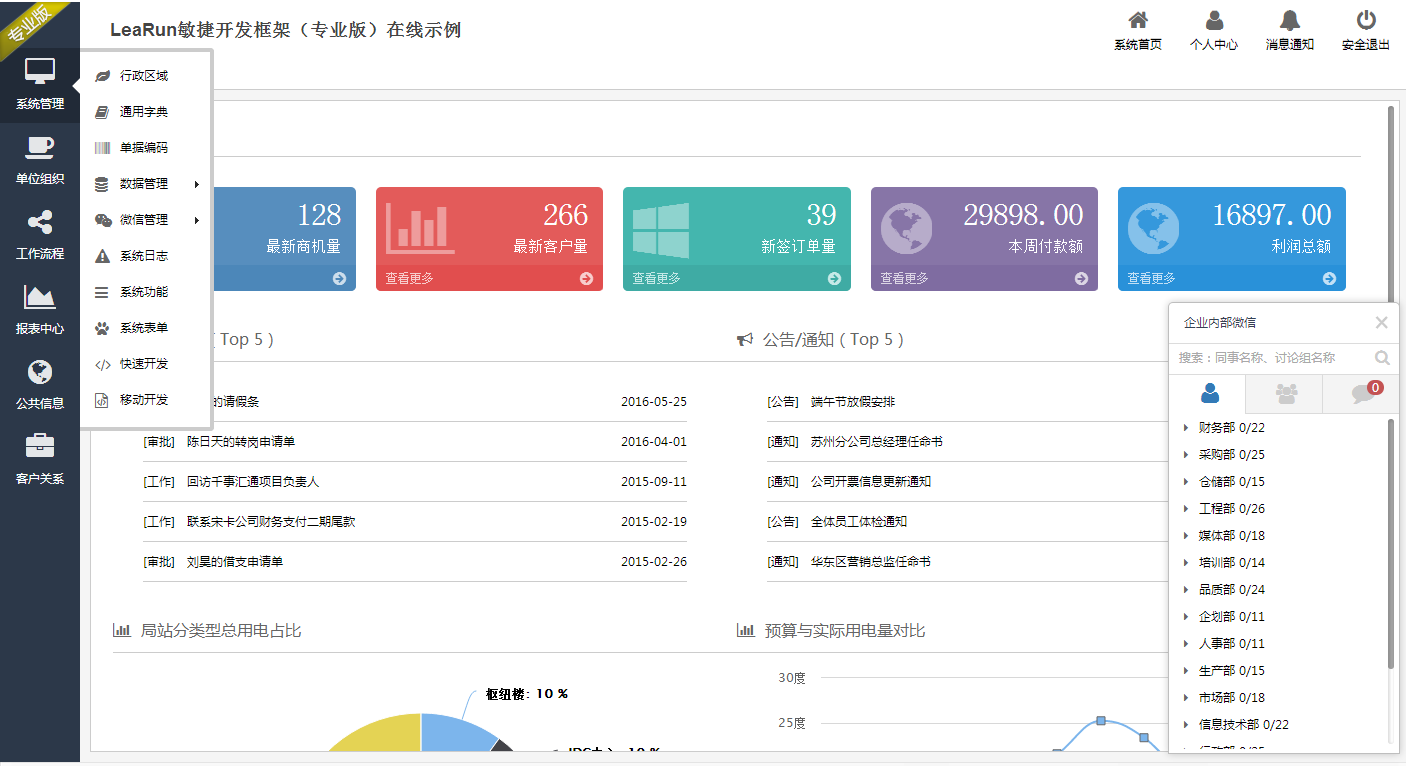Close the 企业内部微信 panel
The image size is (1406, 766).
pyautogui.click(x=1381, y=322)
